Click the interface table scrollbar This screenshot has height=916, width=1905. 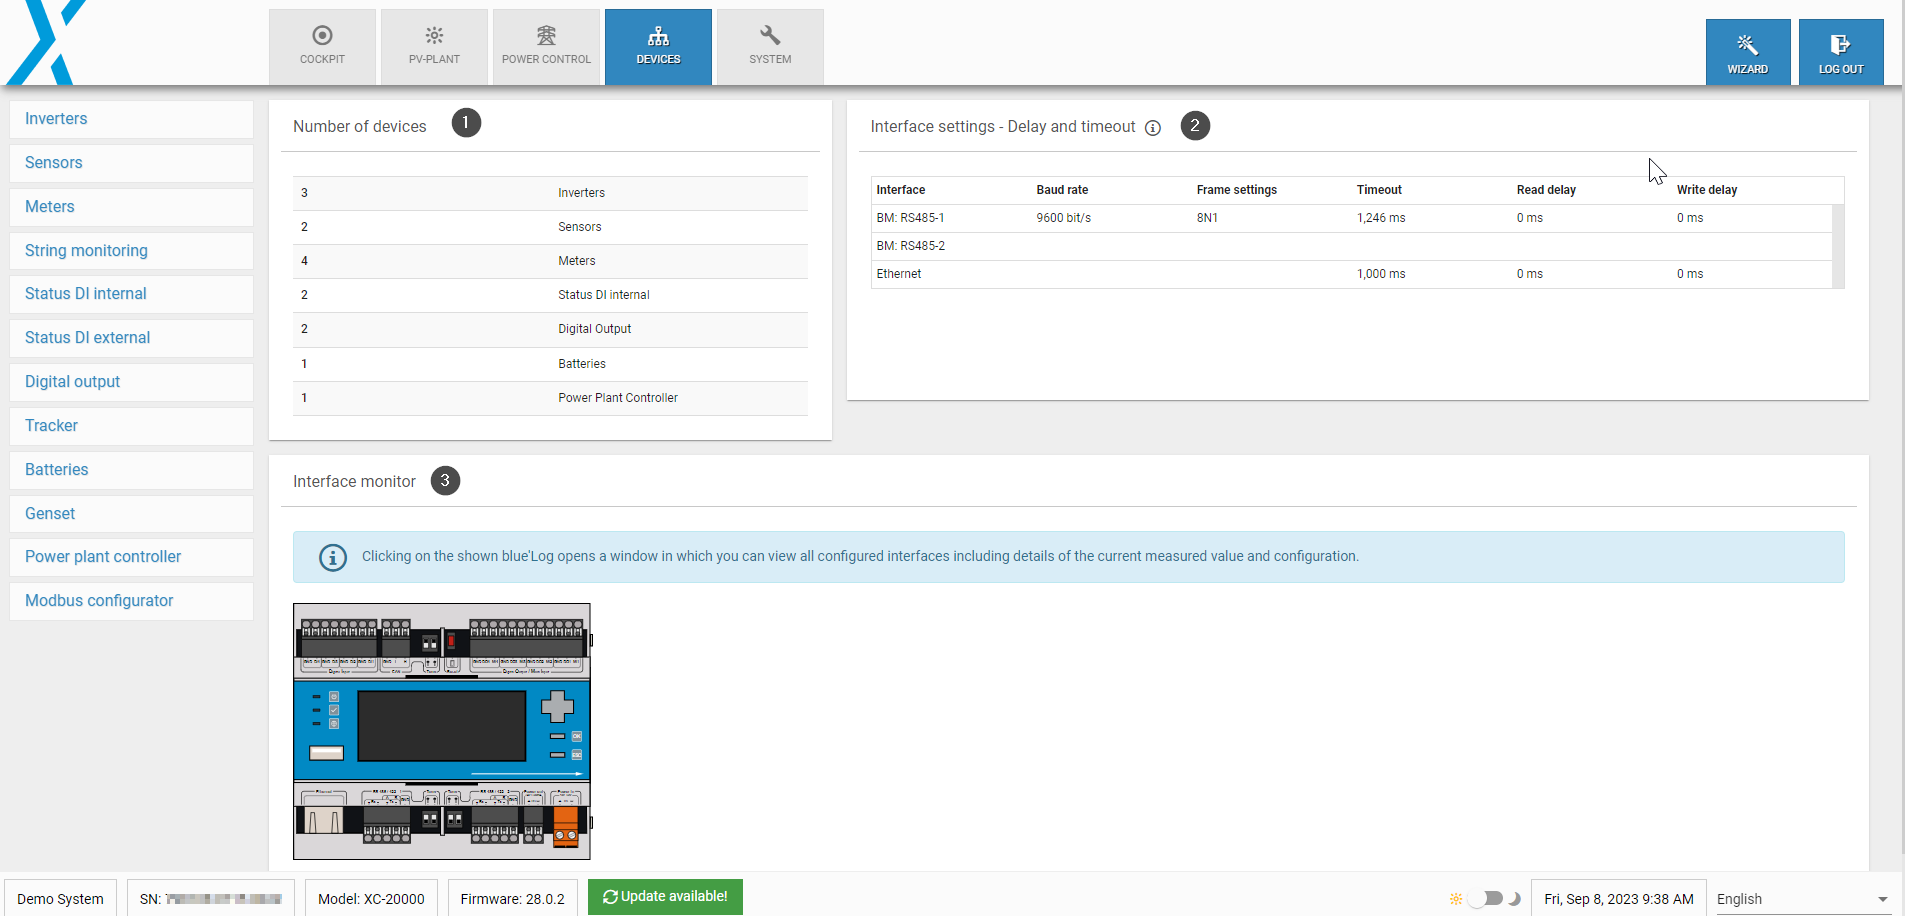pos(1838,246)
